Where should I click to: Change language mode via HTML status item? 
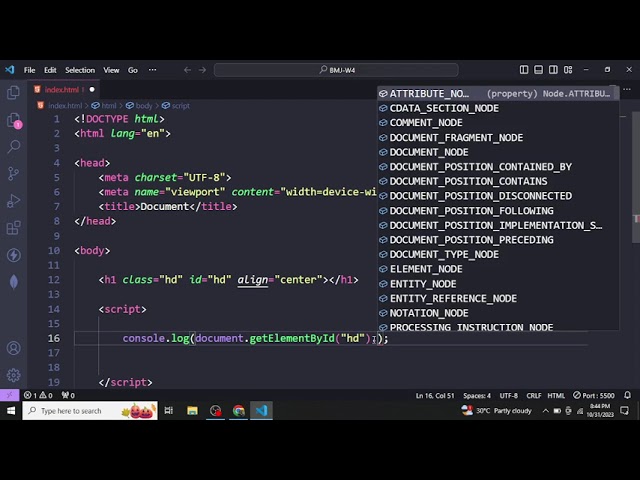556,396
